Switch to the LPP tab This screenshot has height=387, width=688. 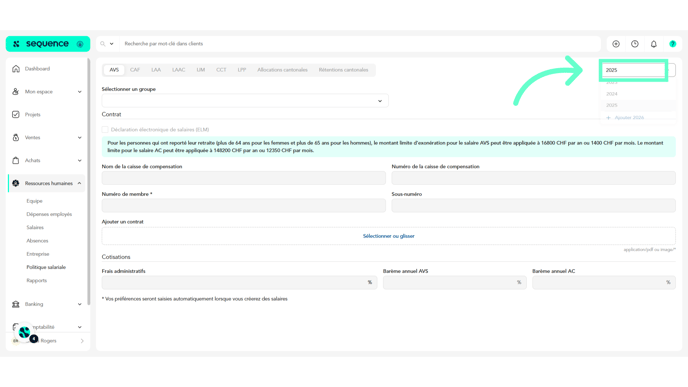[x=242, y=70]
